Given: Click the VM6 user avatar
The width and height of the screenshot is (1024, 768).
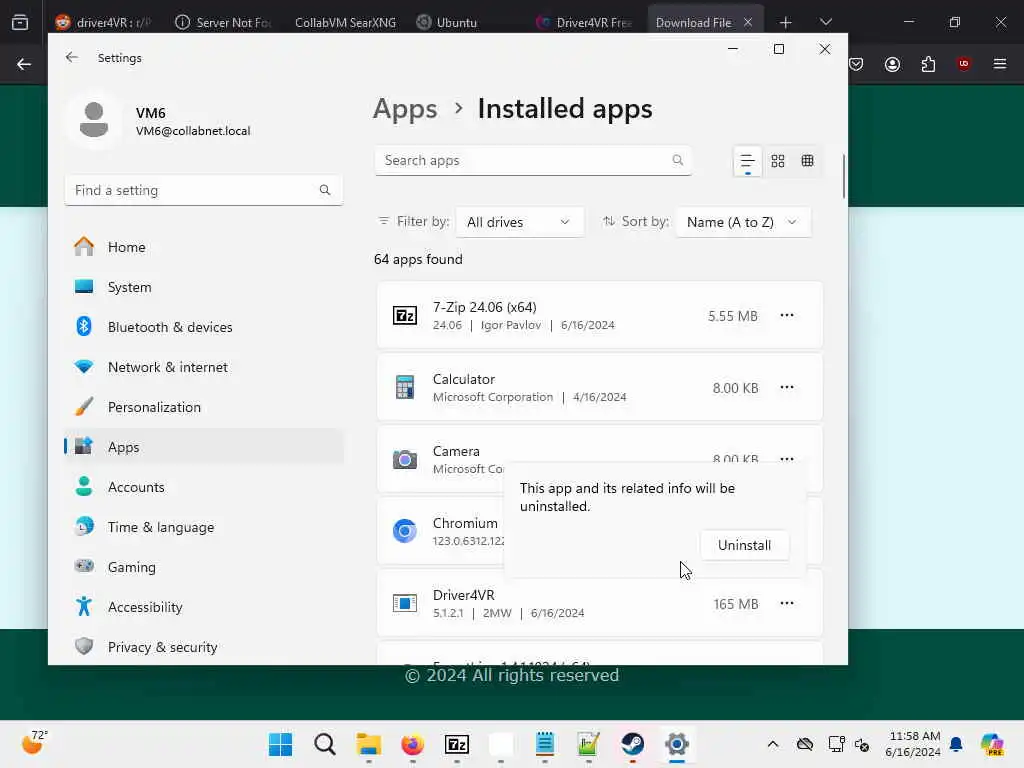Looking at the screenshot, I should (x=94, y=120).
